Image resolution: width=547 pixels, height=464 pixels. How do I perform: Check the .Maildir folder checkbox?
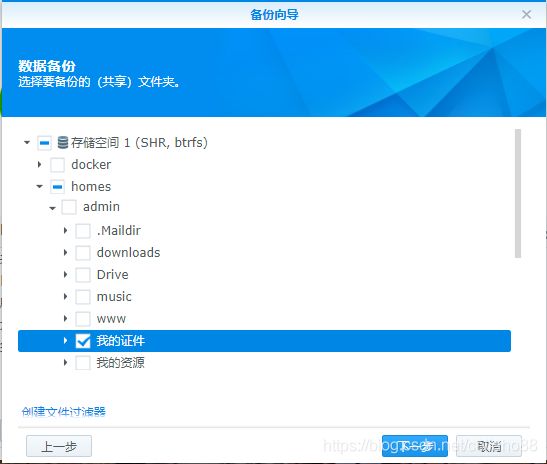tap(83, 231)
